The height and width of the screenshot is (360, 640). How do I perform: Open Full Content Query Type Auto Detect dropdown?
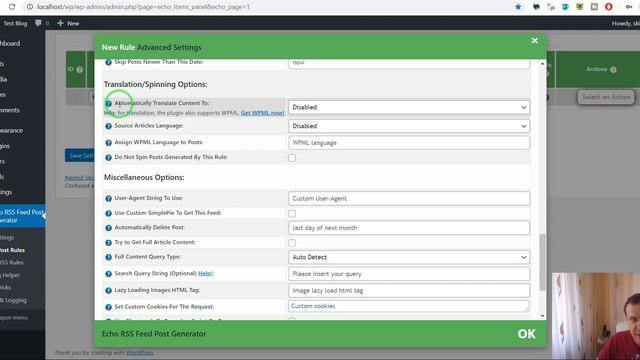click(x=409, y=257)
